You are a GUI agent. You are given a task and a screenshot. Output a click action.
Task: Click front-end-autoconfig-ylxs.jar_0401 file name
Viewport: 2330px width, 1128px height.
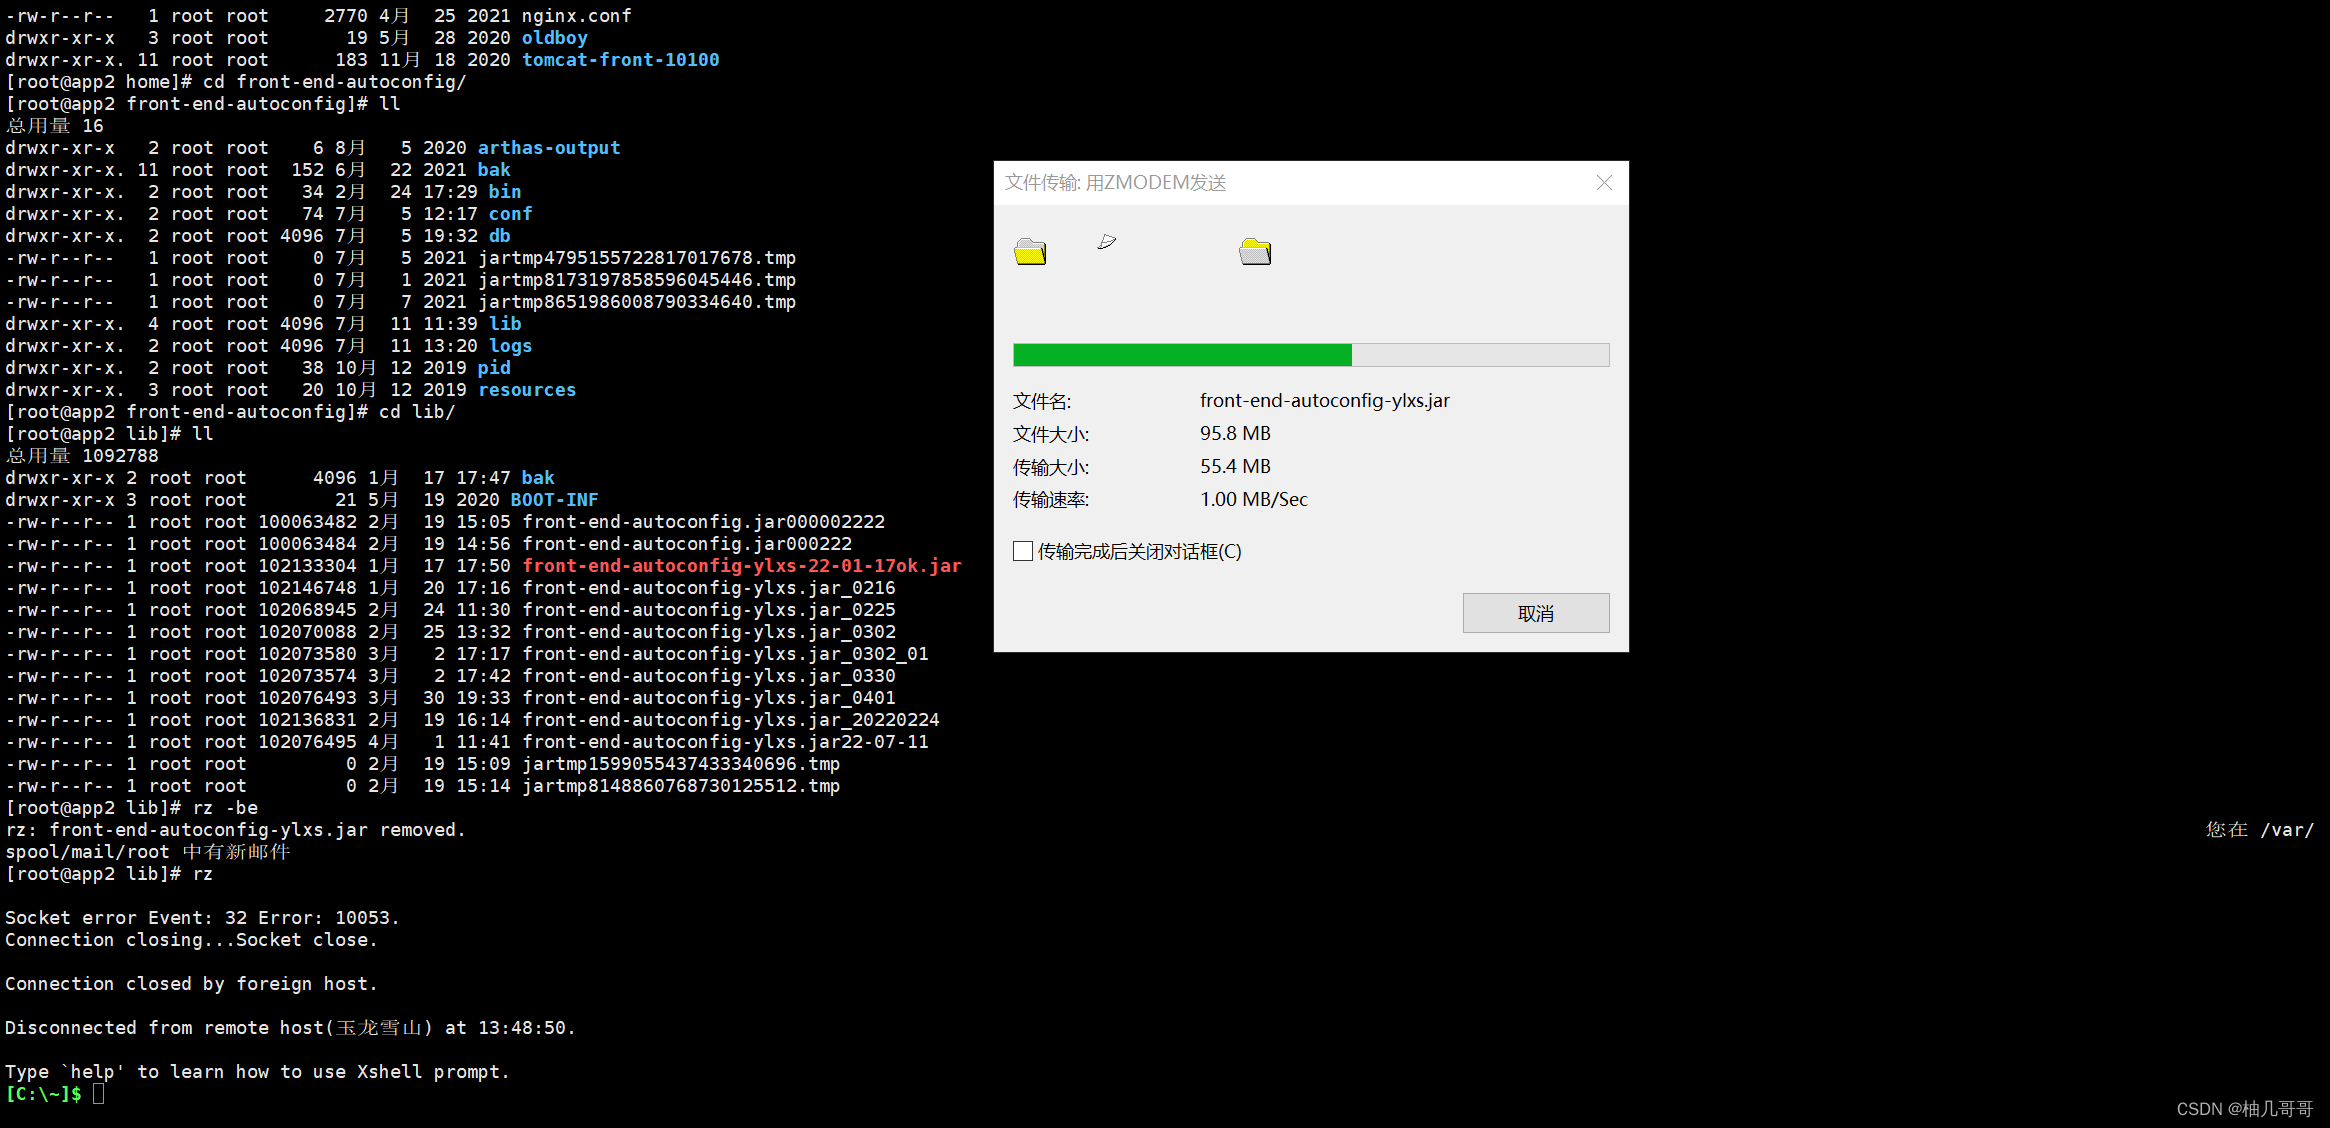pos(709,698)
